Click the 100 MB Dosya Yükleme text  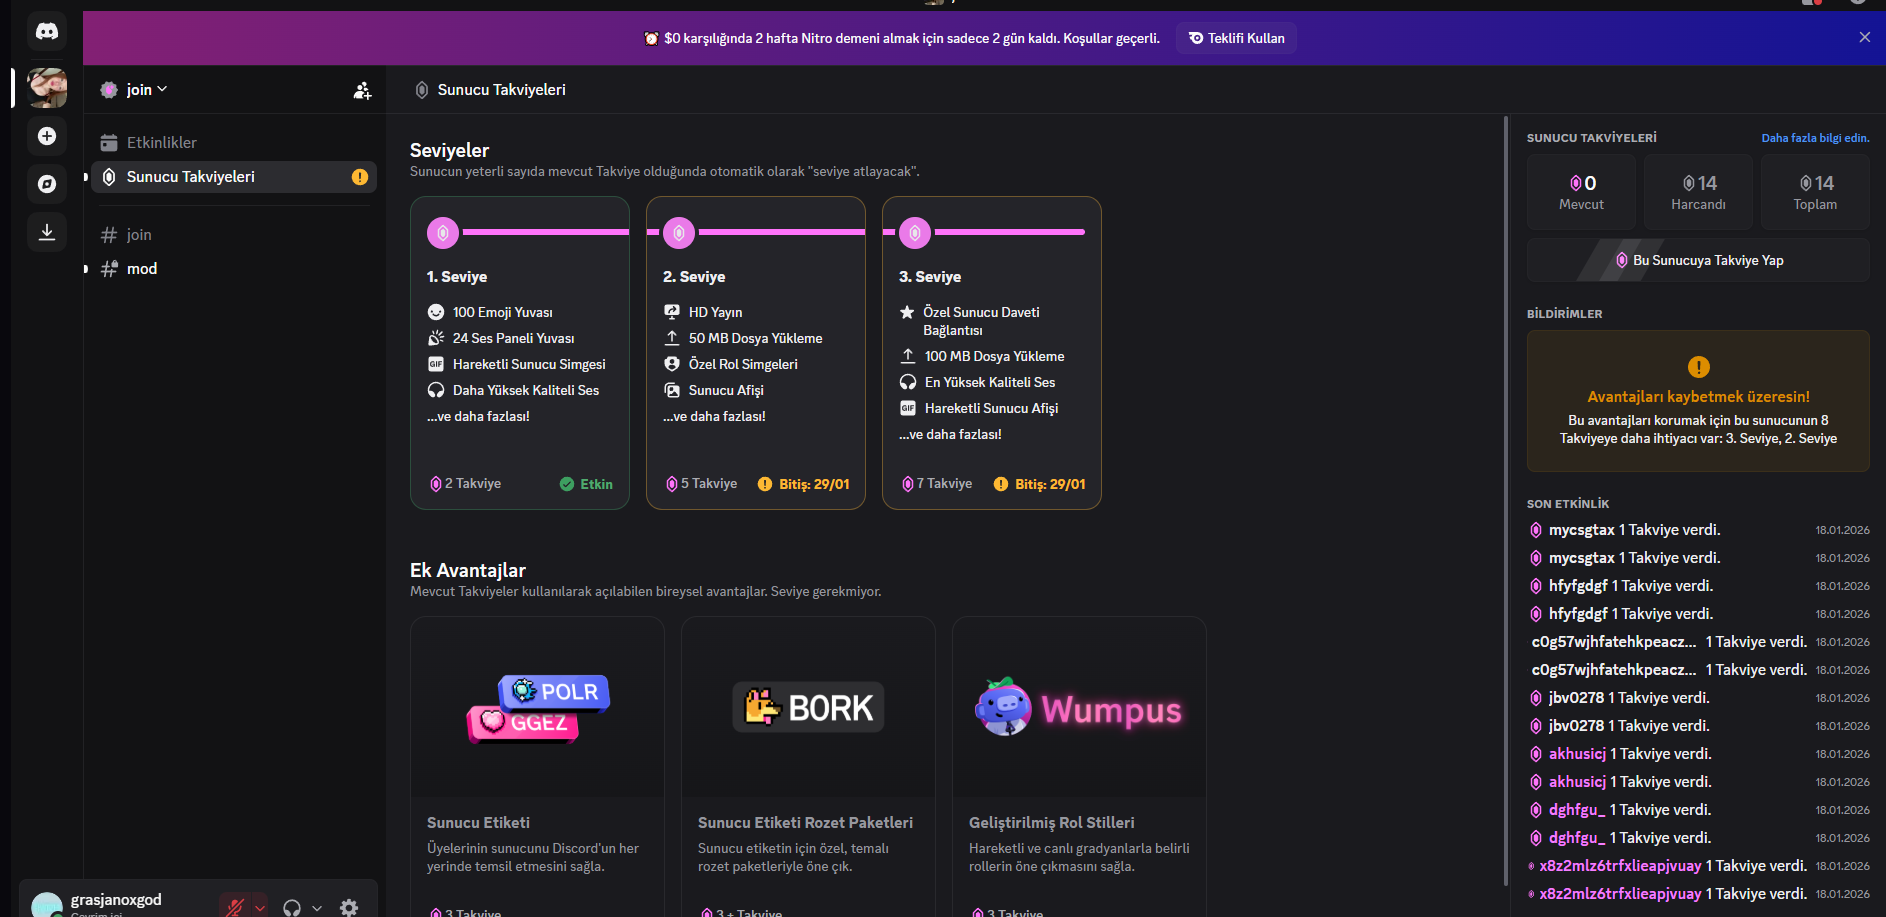click(994, 356)
